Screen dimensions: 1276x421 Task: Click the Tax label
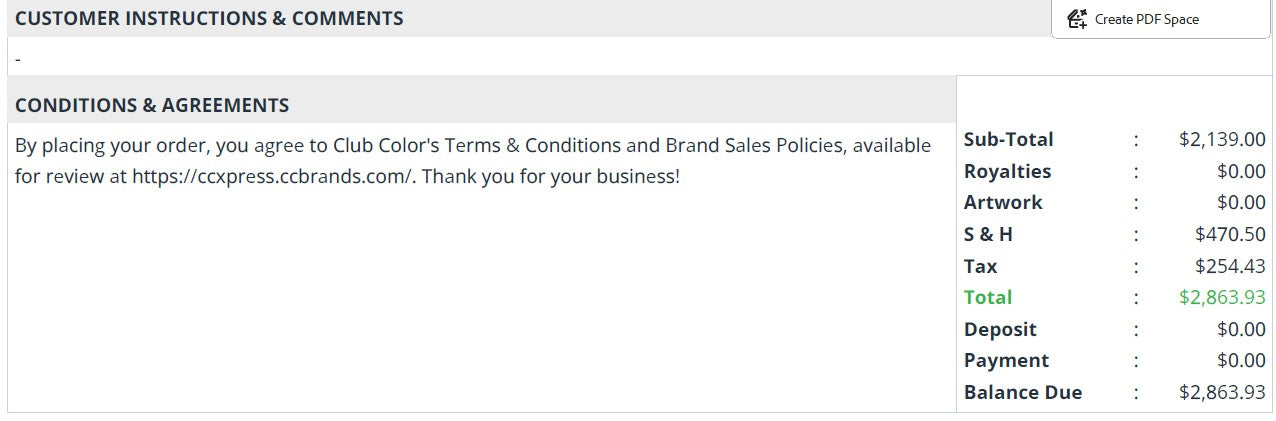pos(981,266)
